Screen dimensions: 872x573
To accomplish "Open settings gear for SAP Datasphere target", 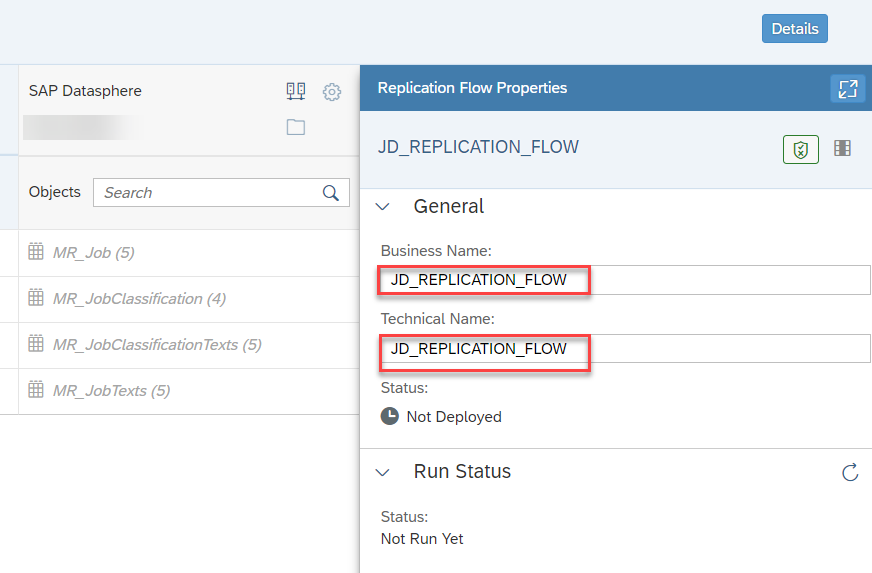I will (332, 92).
